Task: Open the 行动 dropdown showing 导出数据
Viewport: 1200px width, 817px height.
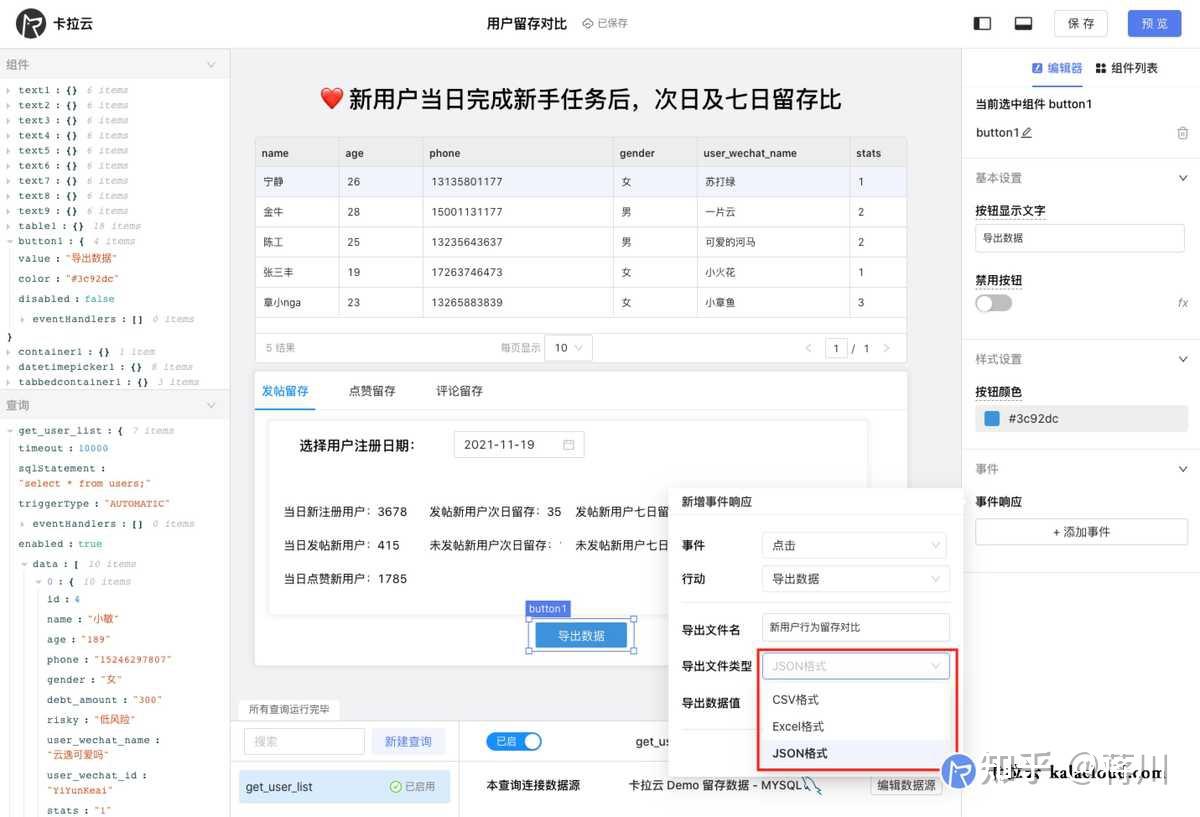Action: [855, 579]
